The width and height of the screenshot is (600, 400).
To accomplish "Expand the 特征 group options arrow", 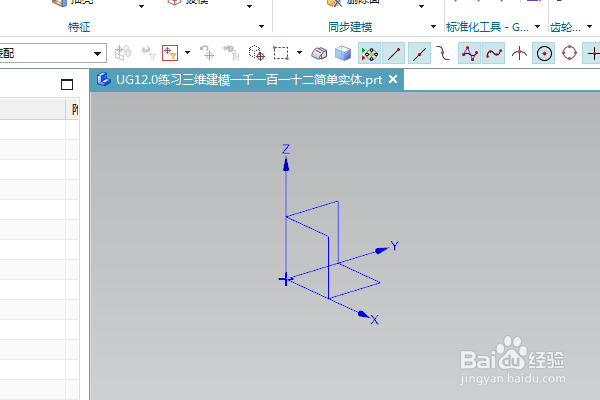I will click(261, 26).
